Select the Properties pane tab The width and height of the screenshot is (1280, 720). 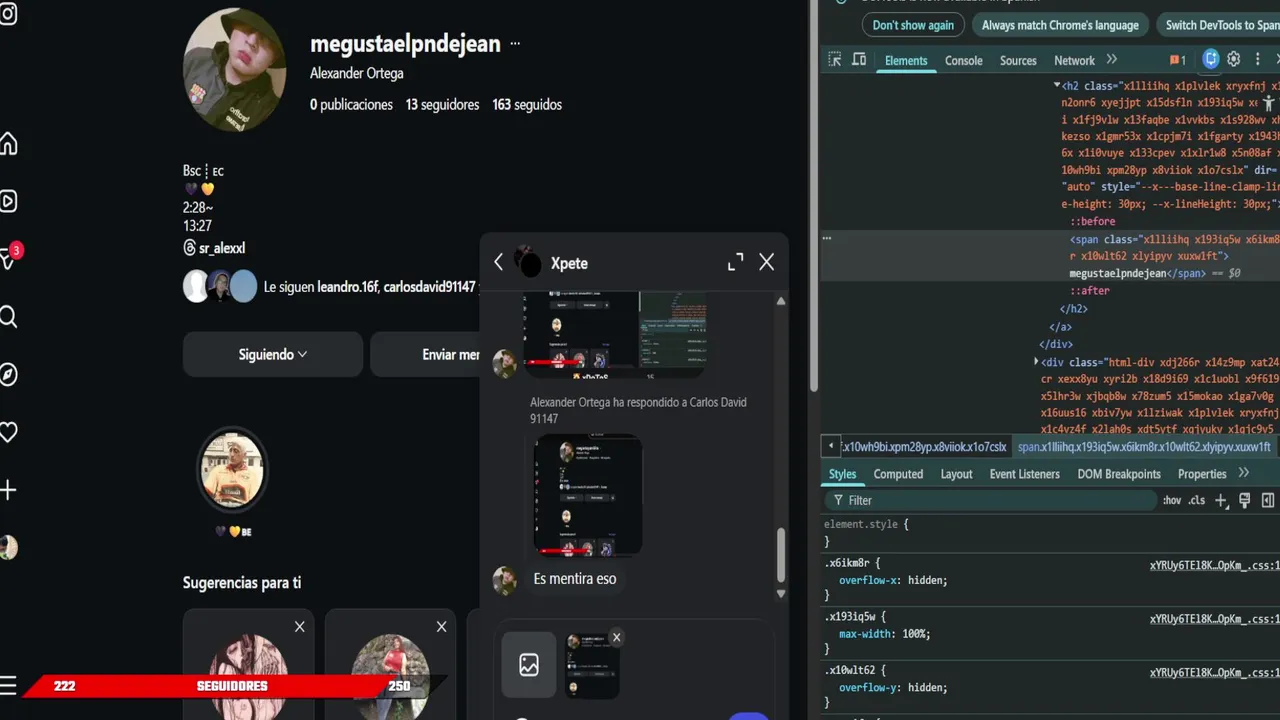1202,474
